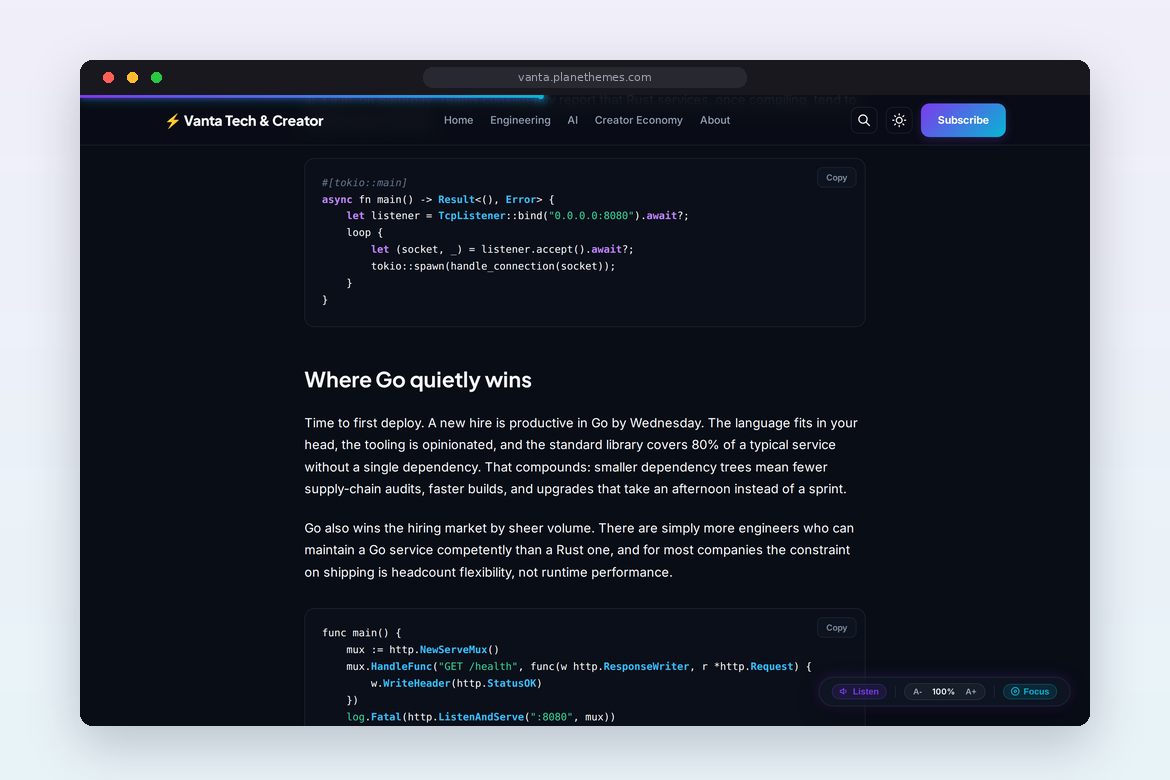
Task: Click the Subscribe button
Action: click(x=963, y=120)
